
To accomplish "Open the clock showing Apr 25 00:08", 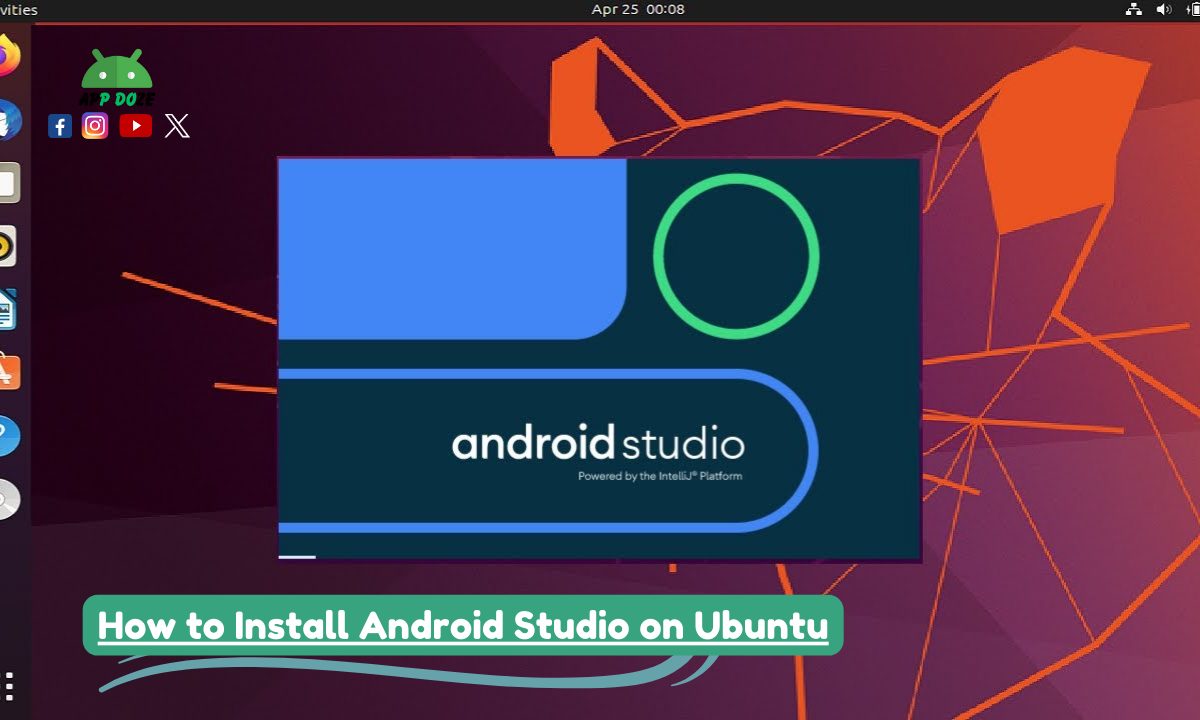I will [x=638, y=9].
